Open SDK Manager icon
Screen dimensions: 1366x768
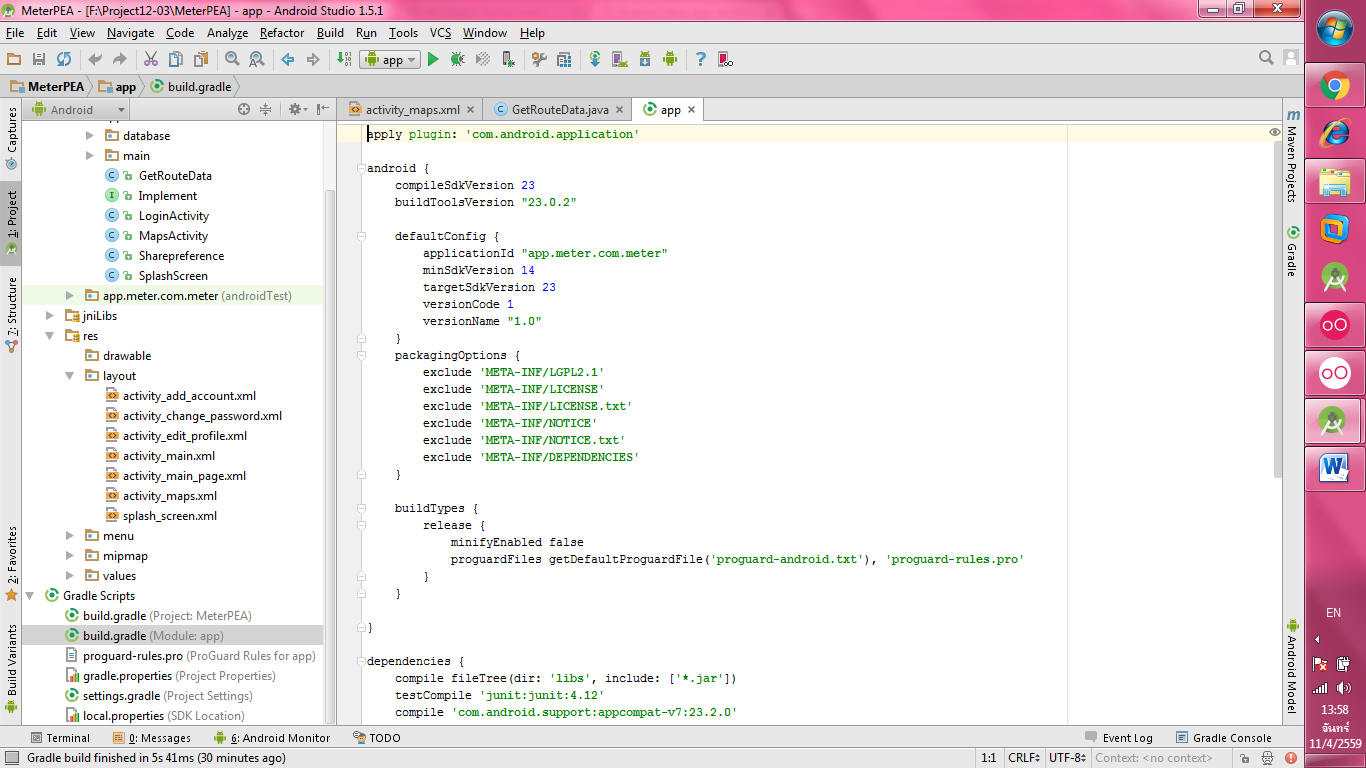(645, 60)
